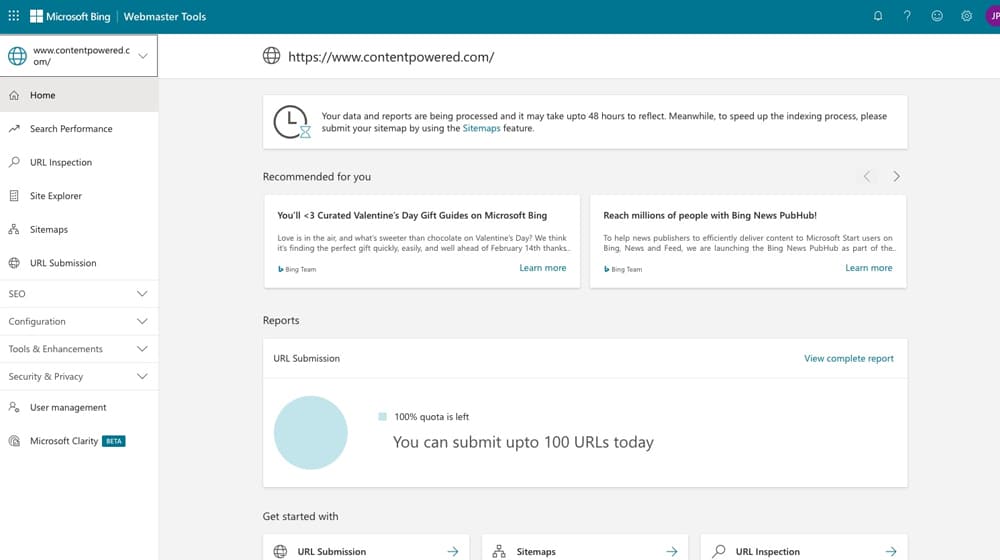Expand the Security & Privacy section
1000x560 pixels.
79,376
